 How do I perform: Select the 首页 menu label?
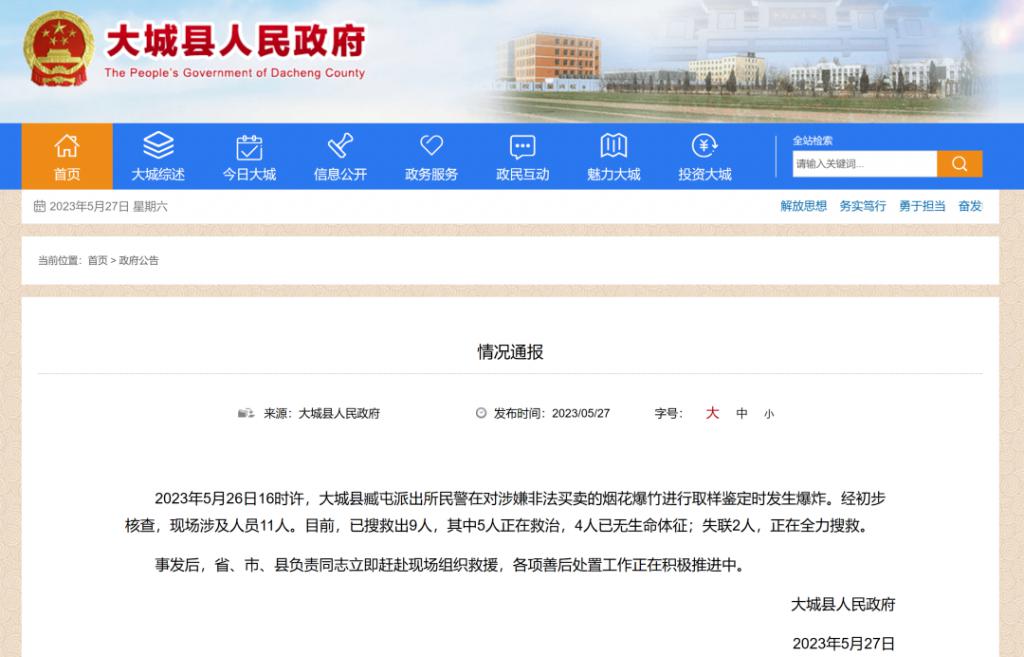coord(67,174)
